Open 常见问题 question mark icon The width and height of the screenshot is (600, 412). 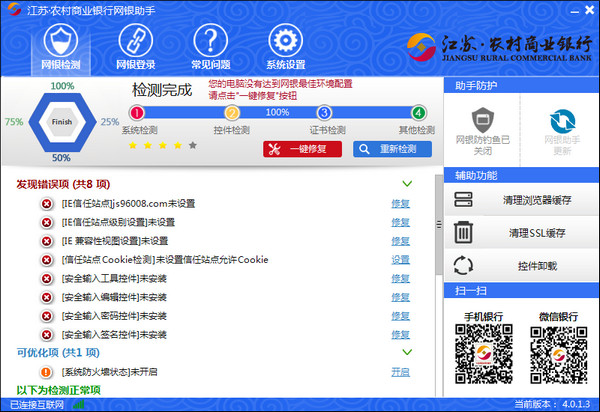click(210, 40)
